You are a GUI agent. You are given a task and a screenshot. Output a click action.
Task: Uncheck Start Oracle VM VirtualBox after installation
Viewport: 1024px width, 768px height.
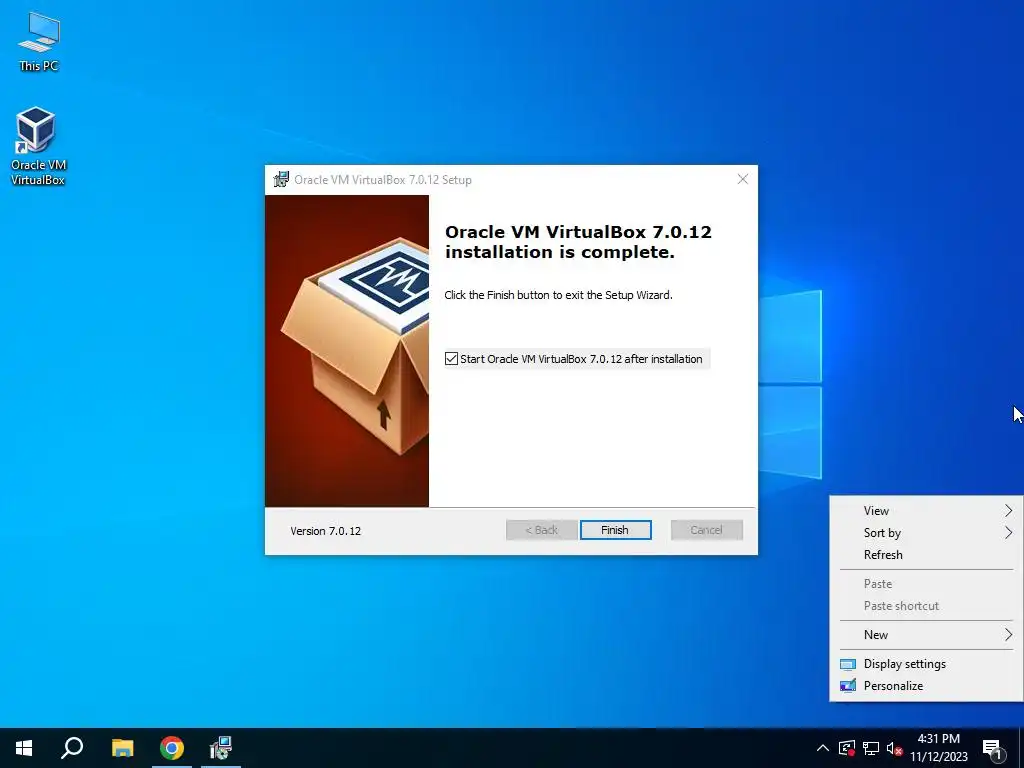[x=451, y=359]
